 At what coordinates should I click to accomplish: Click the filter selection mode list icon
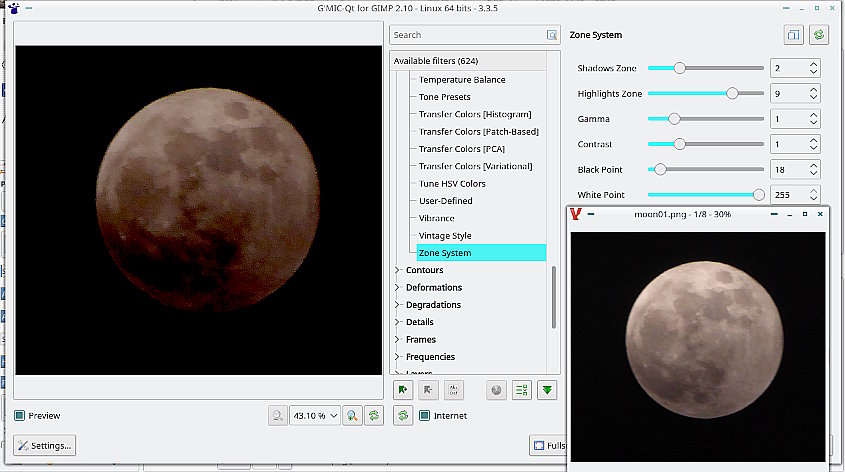click(x=521, y=390)
